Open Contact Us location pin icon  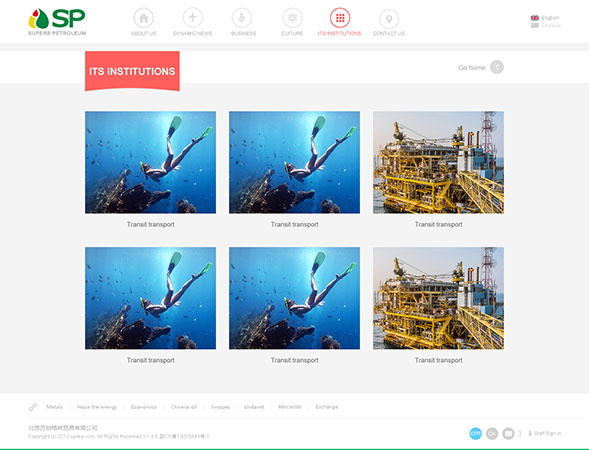click(x=389, y=18)
